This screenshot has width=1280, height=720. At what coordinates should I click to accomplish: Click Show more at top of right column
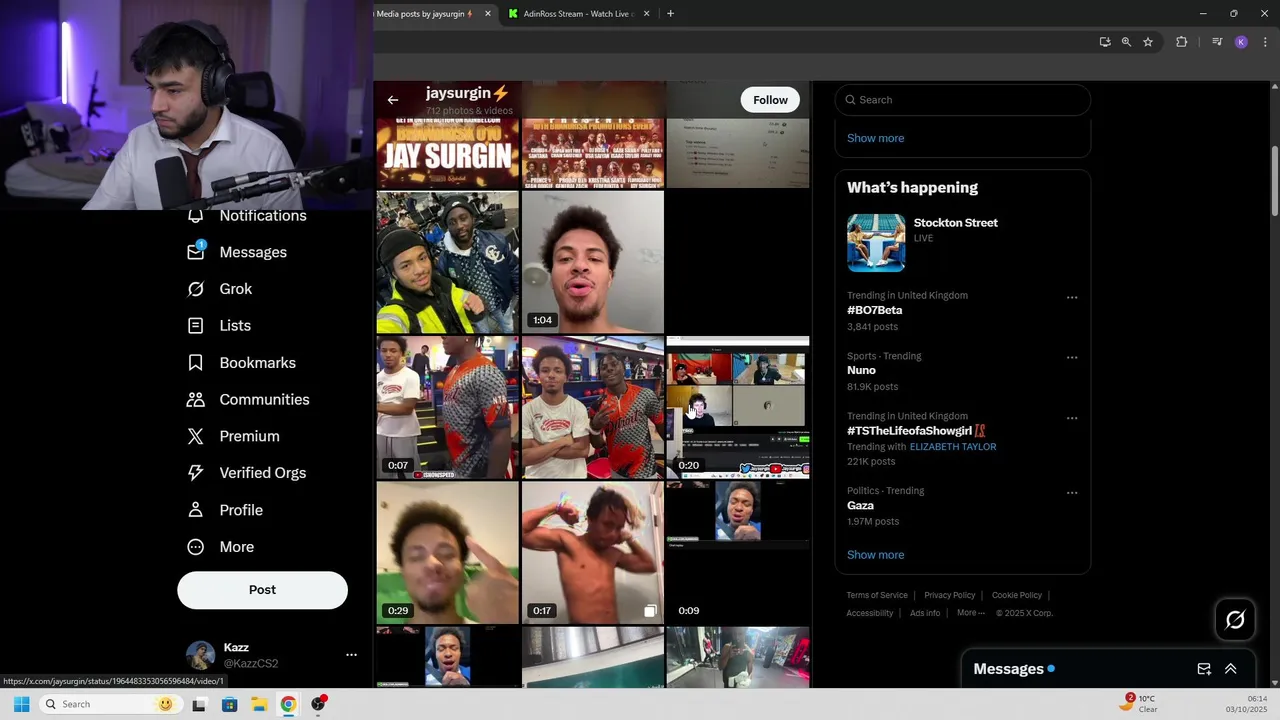pos(875,138)
